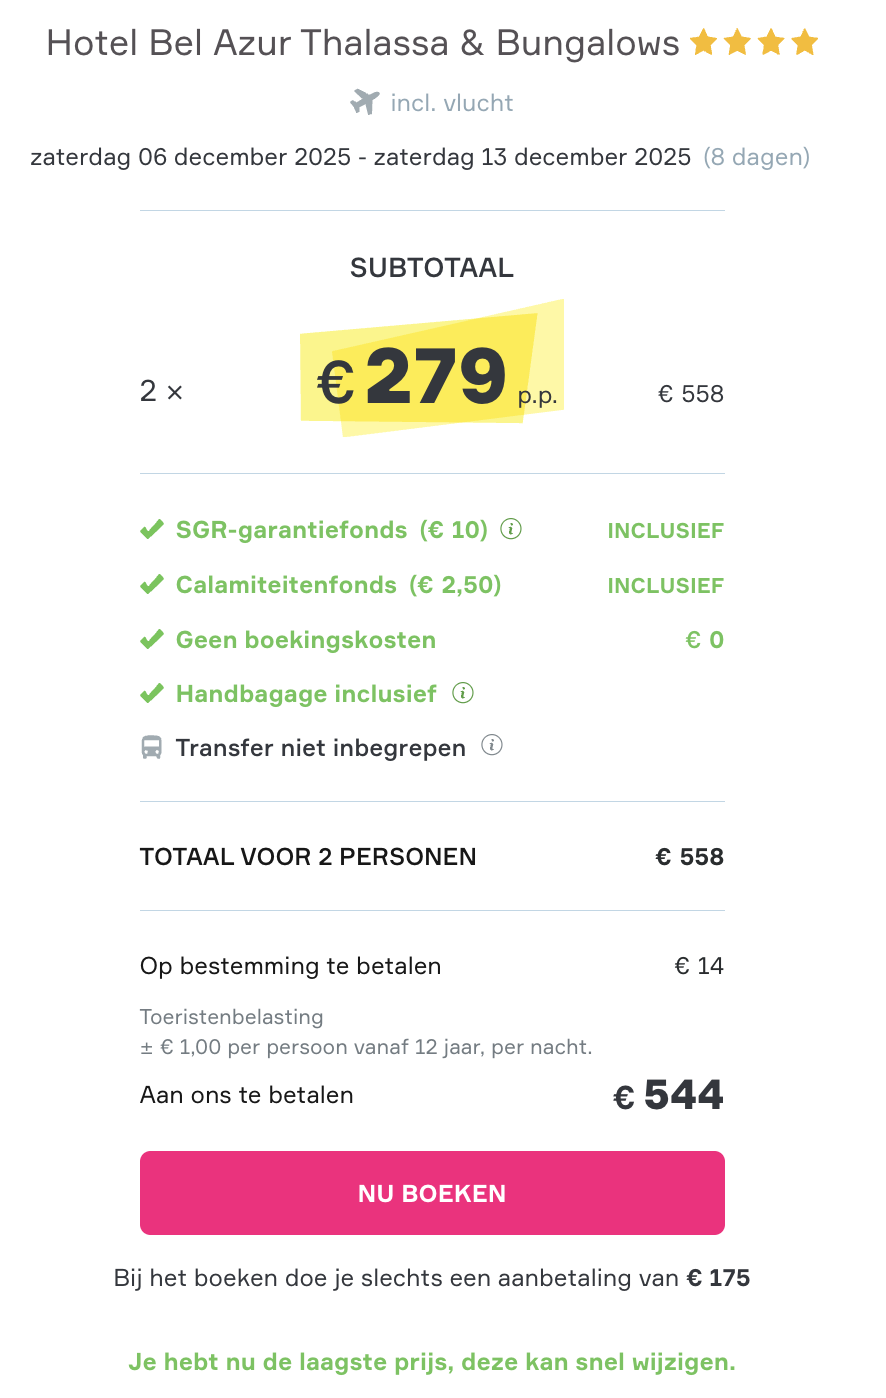Open Transfer niet inbegrepen info icon
This screenshot has height=1398, width=886.
(x=491, y=745)
